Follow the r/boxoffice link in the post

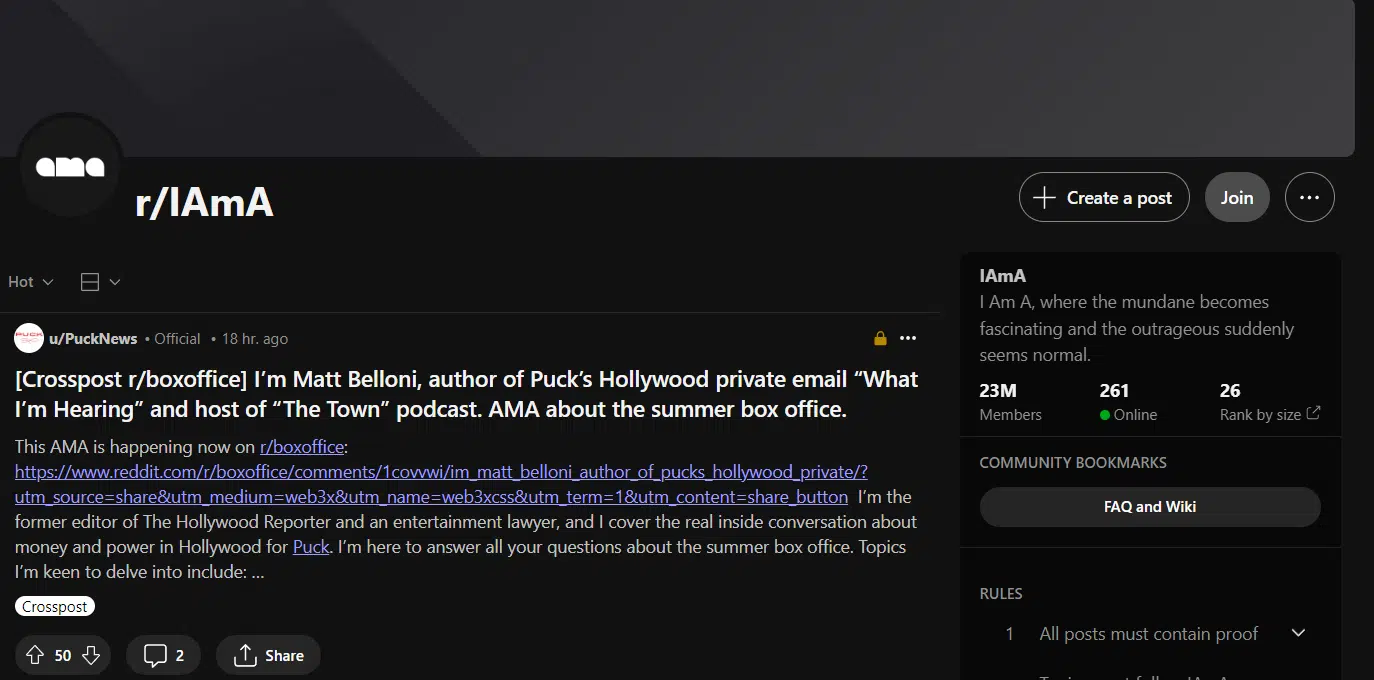click(302, 446)
